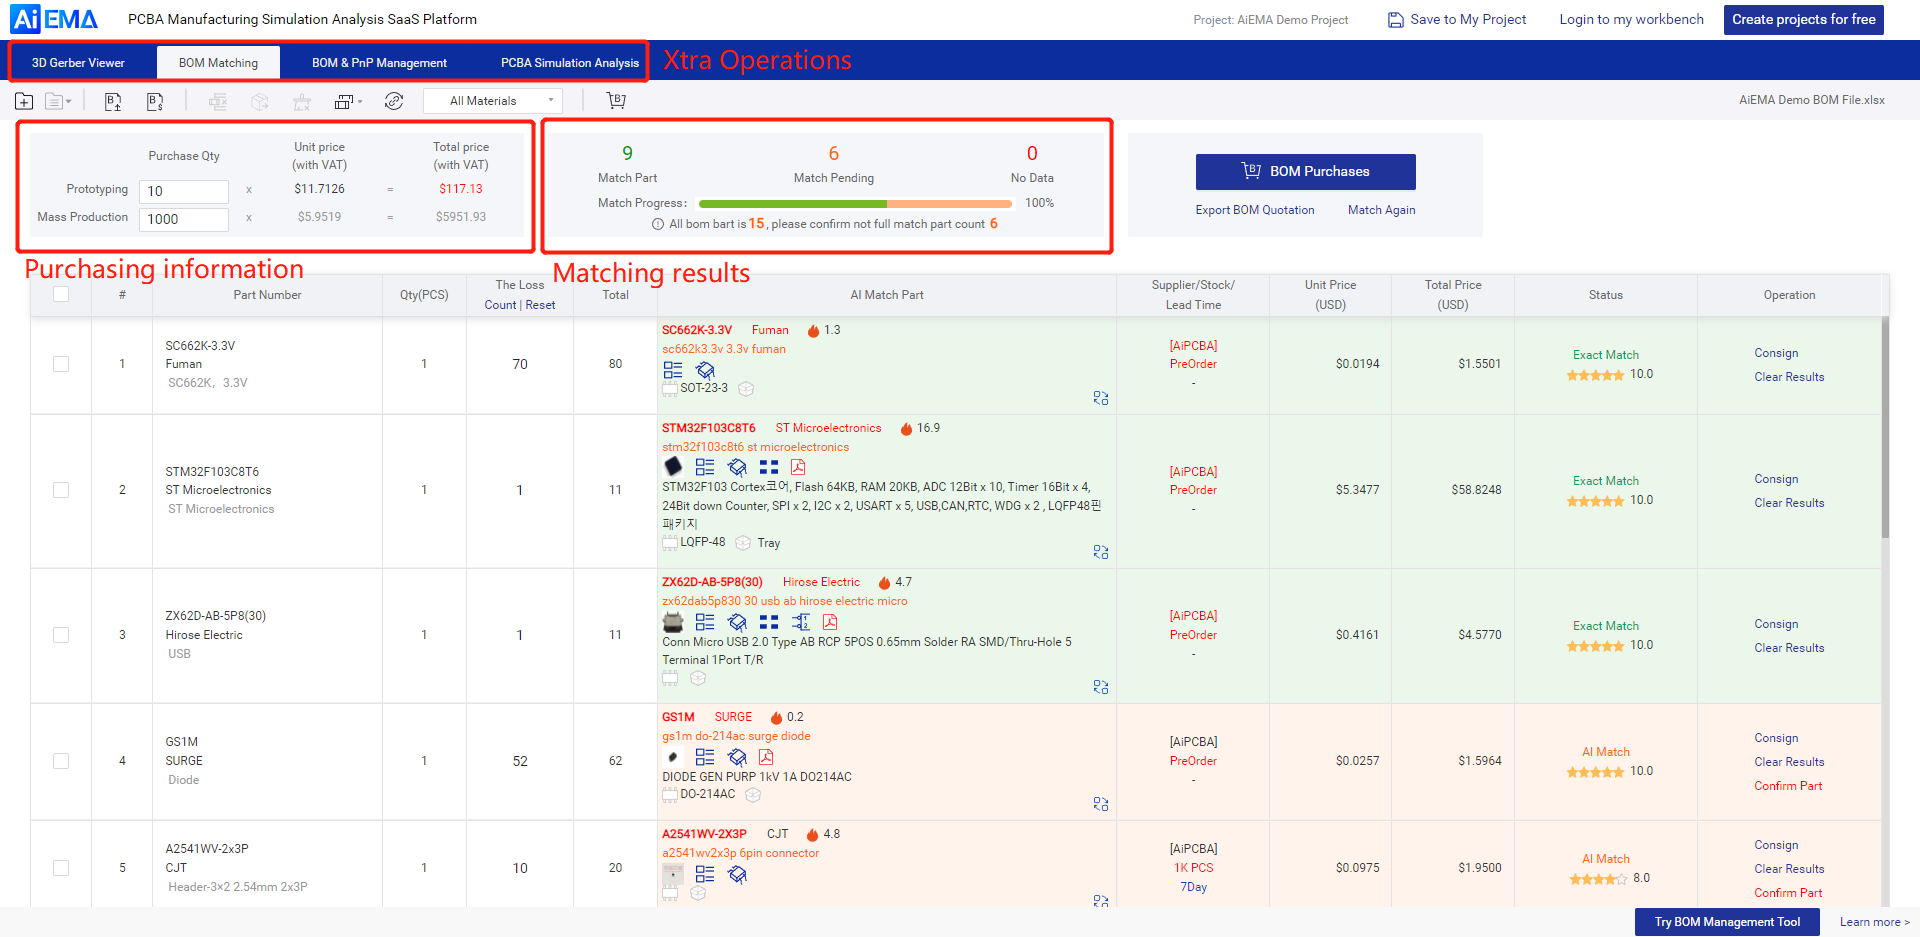Switch to the 3D Gerber Viewer tab
Screen dimensions: 1920x937
78,62
